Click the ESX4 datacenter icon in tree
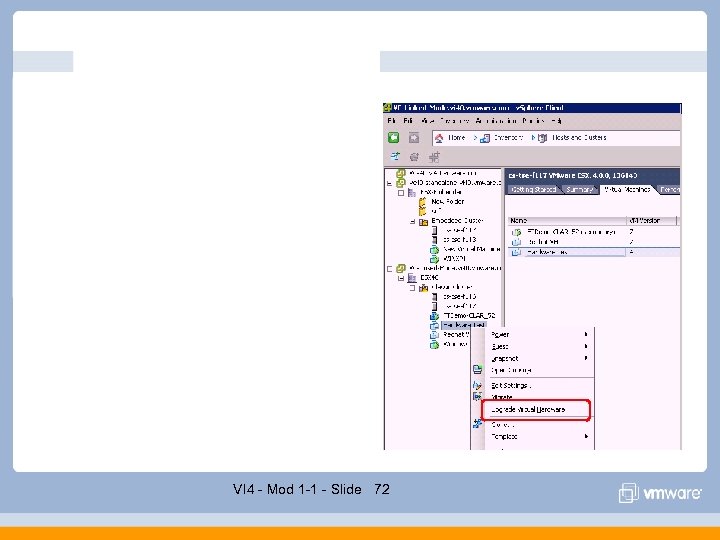Screen dimensions: 720x540 [x=412, y=278]
